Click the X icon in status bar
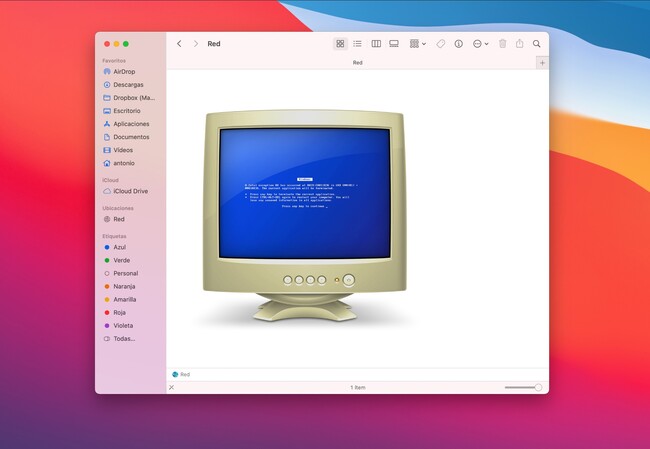Viewport: 650px width, 449px height. (x=171, y=387)
